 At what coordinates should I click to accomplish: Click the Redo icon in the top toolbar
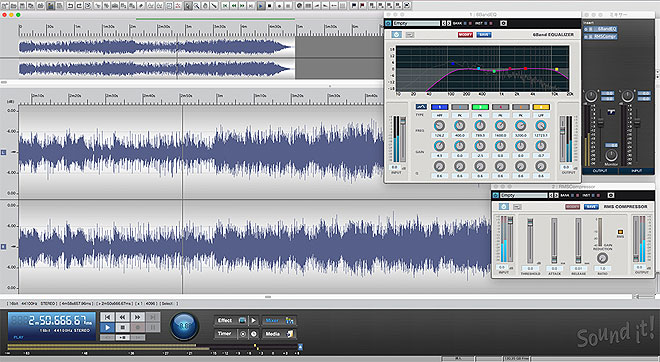pos(79,6)
